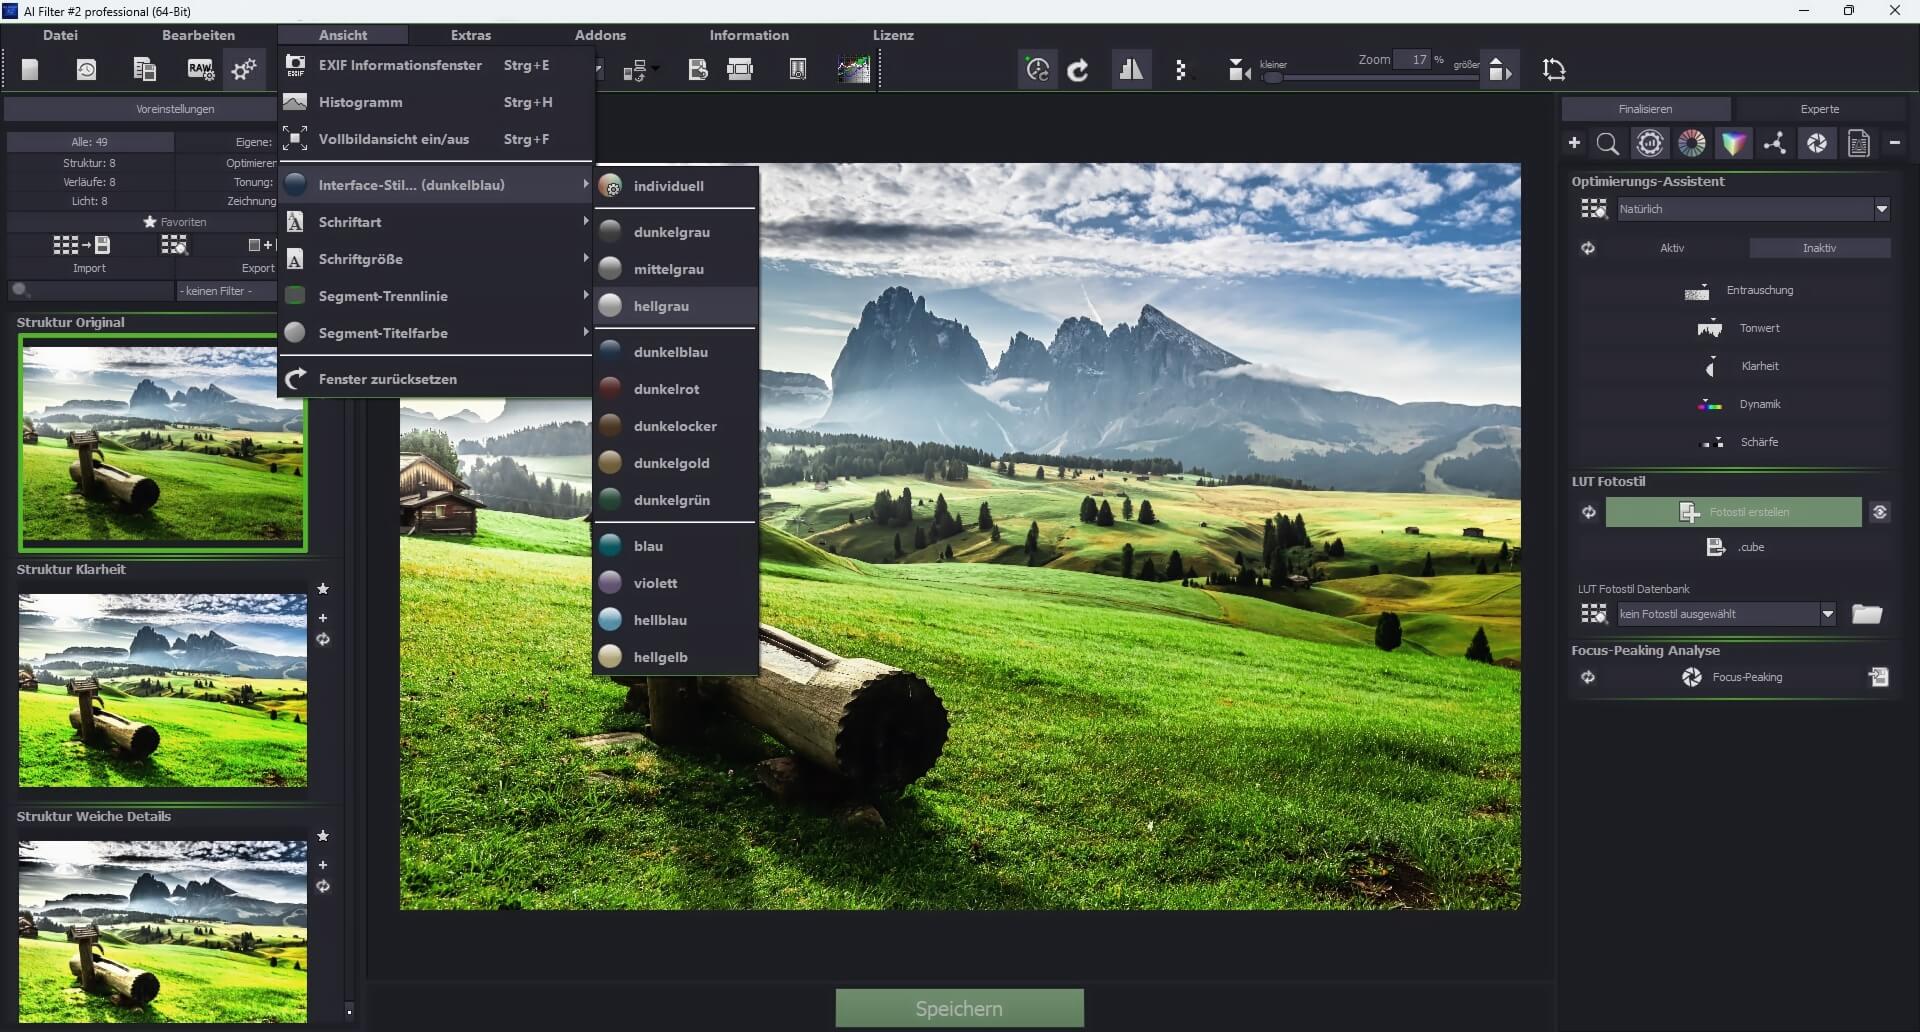
Task: Select the magnifier search icon in the Experte panel
Action: pos(1608,143)
